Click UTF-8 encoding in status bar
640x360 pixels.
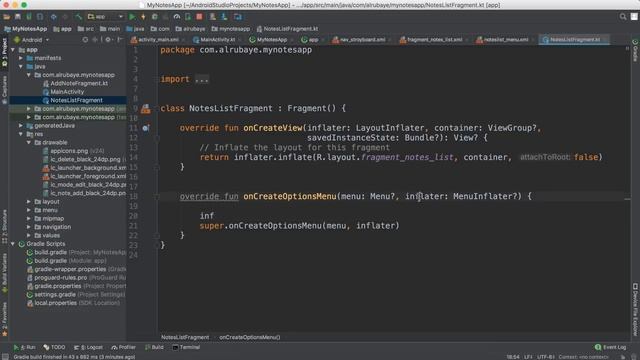545,357
